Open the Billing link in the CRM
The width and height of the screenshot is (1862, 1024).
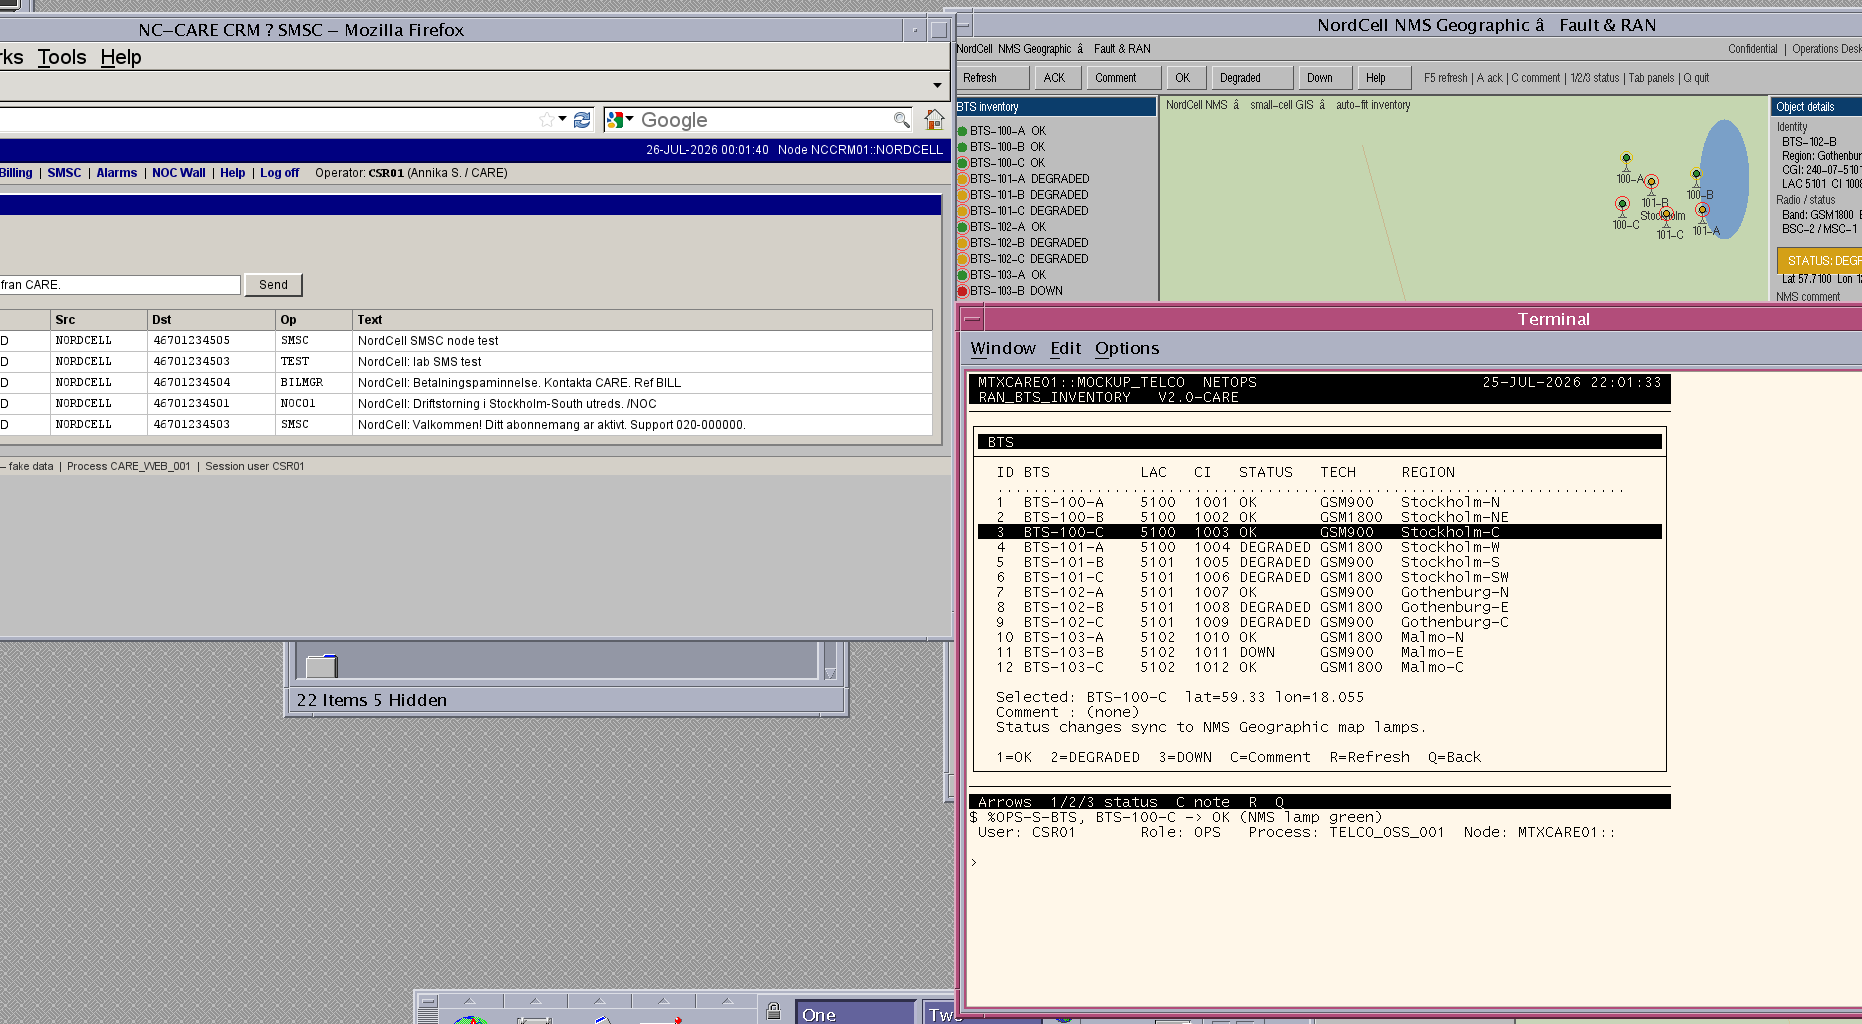coord(16,173)
